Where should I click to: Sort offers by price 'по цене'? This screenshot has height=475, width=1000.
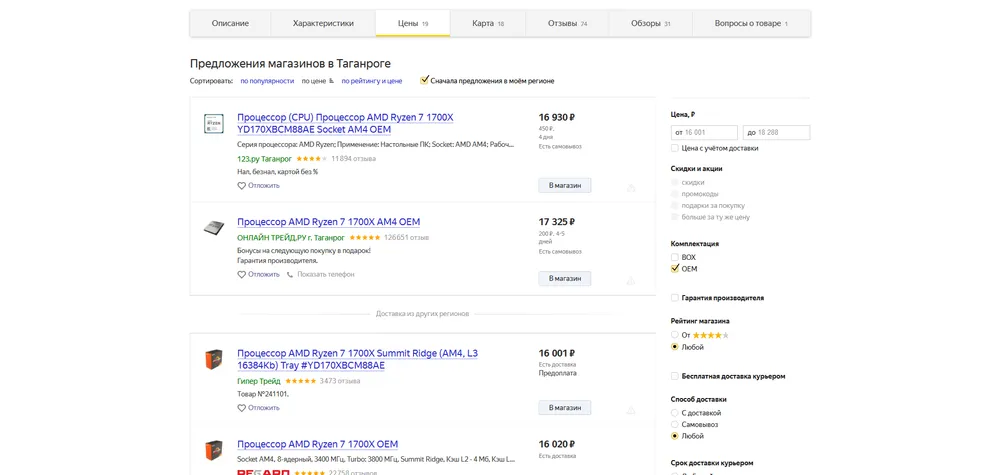[x=314, y=81]
